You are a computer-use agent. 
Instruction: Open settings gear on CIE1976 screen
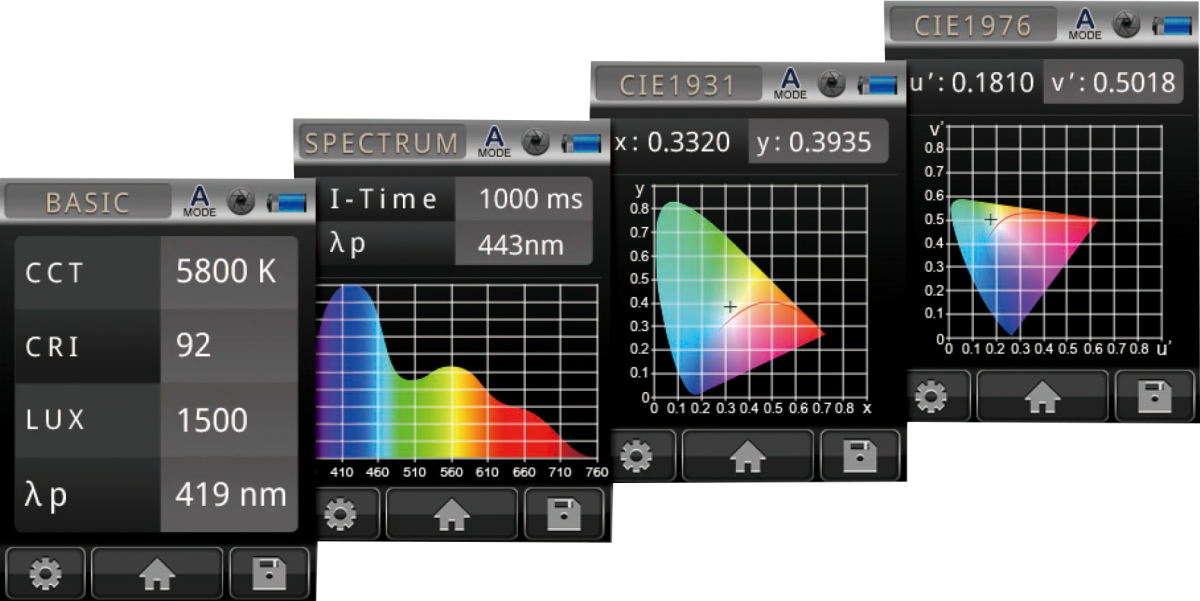click(x=931, y=397)
